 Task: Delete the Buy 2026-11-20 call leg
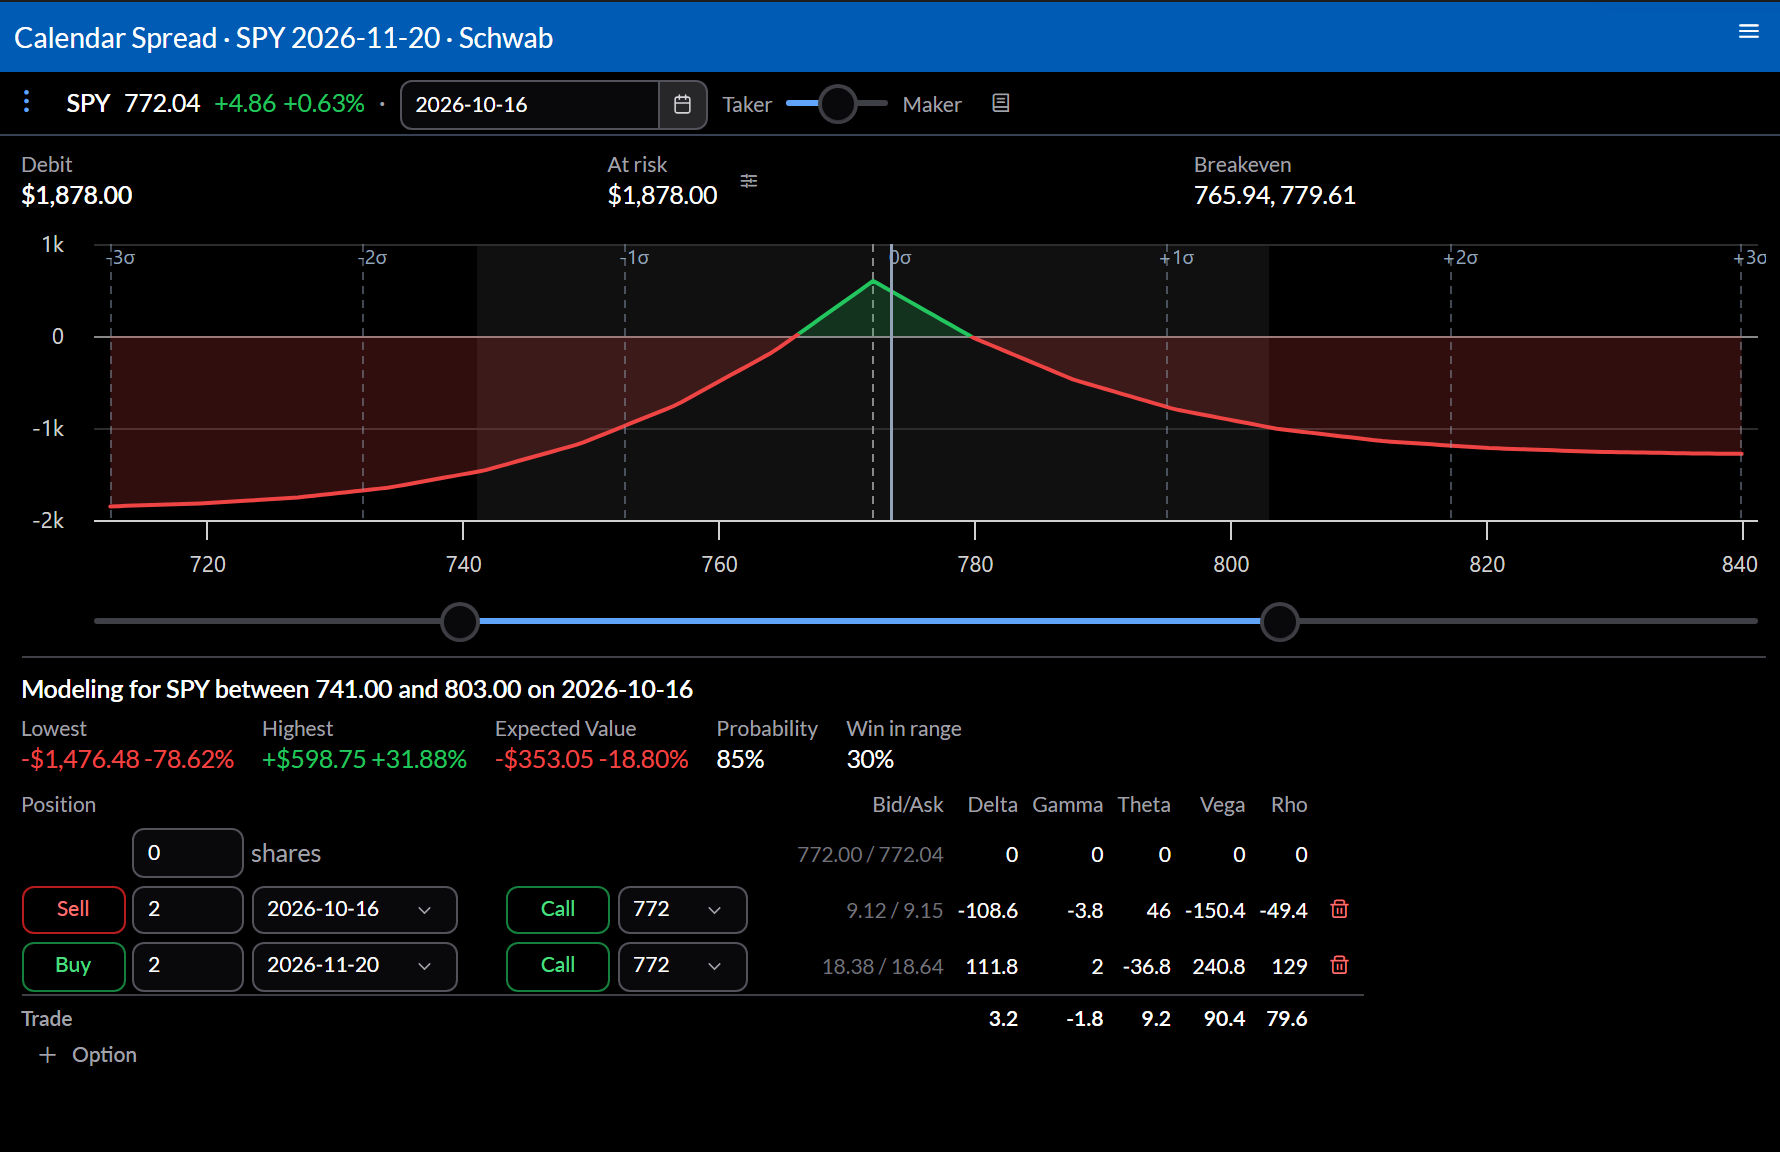[1340, 965]
